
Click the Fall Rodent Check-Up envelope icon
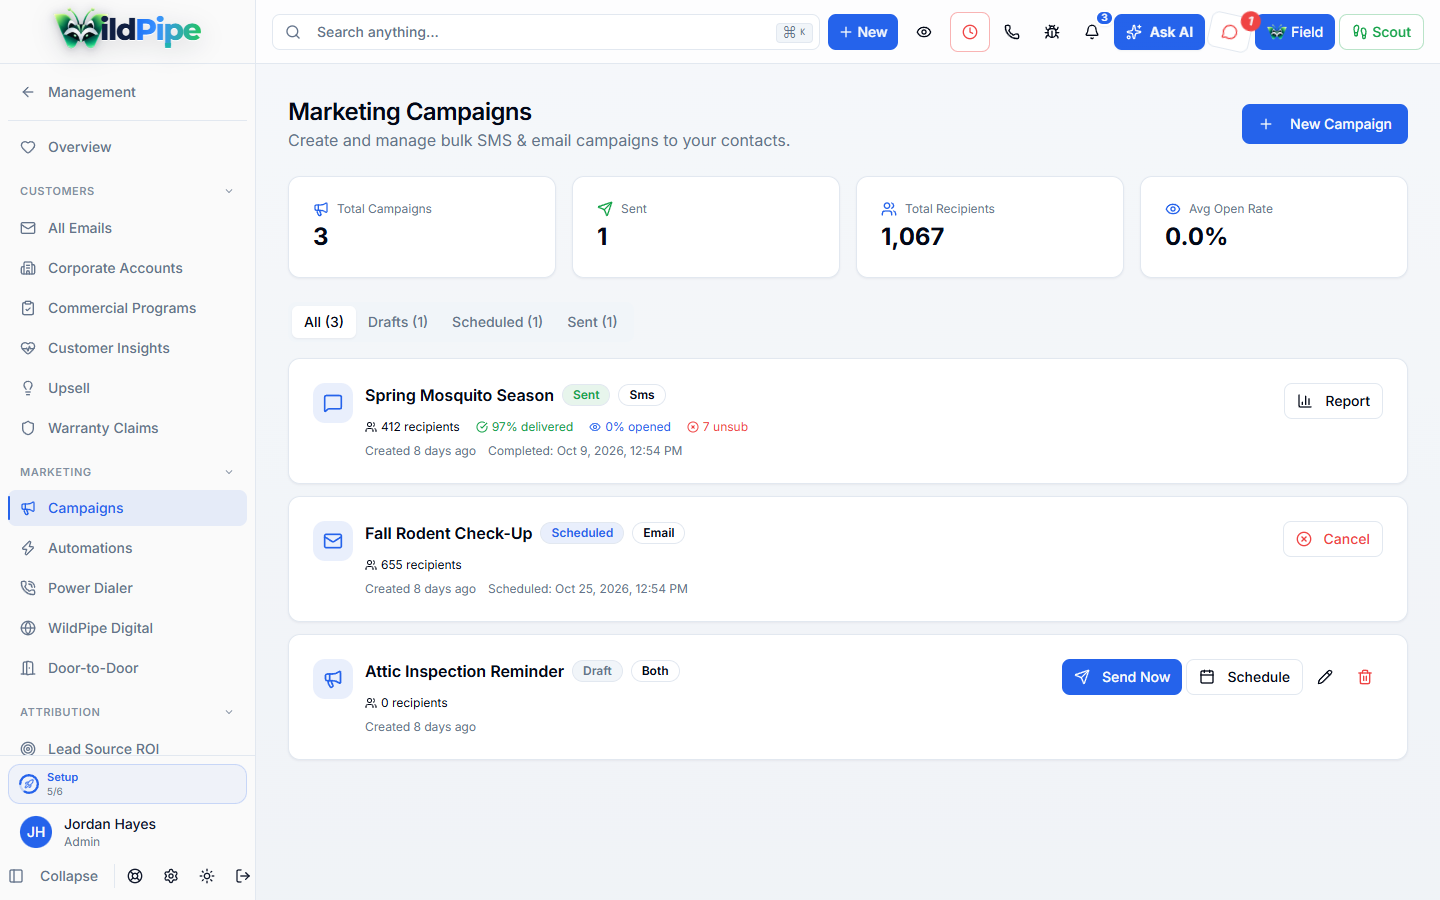click(333, 541)
